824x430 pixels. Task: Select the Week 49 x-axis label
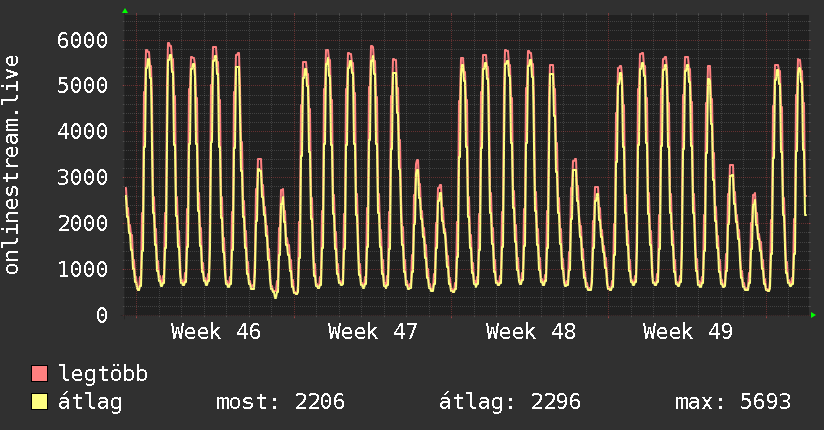(688, 332)
